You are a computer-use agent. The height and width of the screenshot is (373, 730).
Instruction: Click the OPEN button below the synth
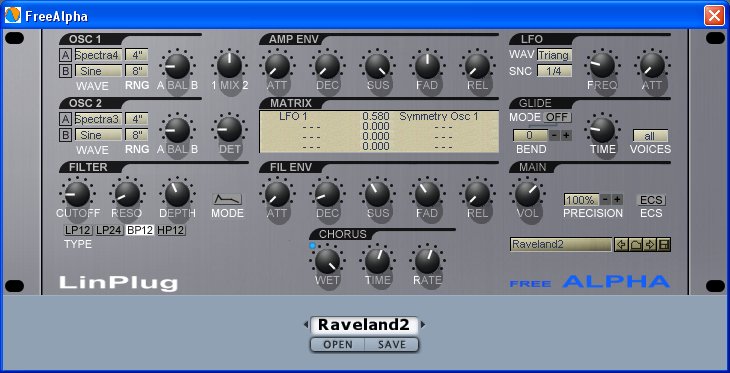338,345
